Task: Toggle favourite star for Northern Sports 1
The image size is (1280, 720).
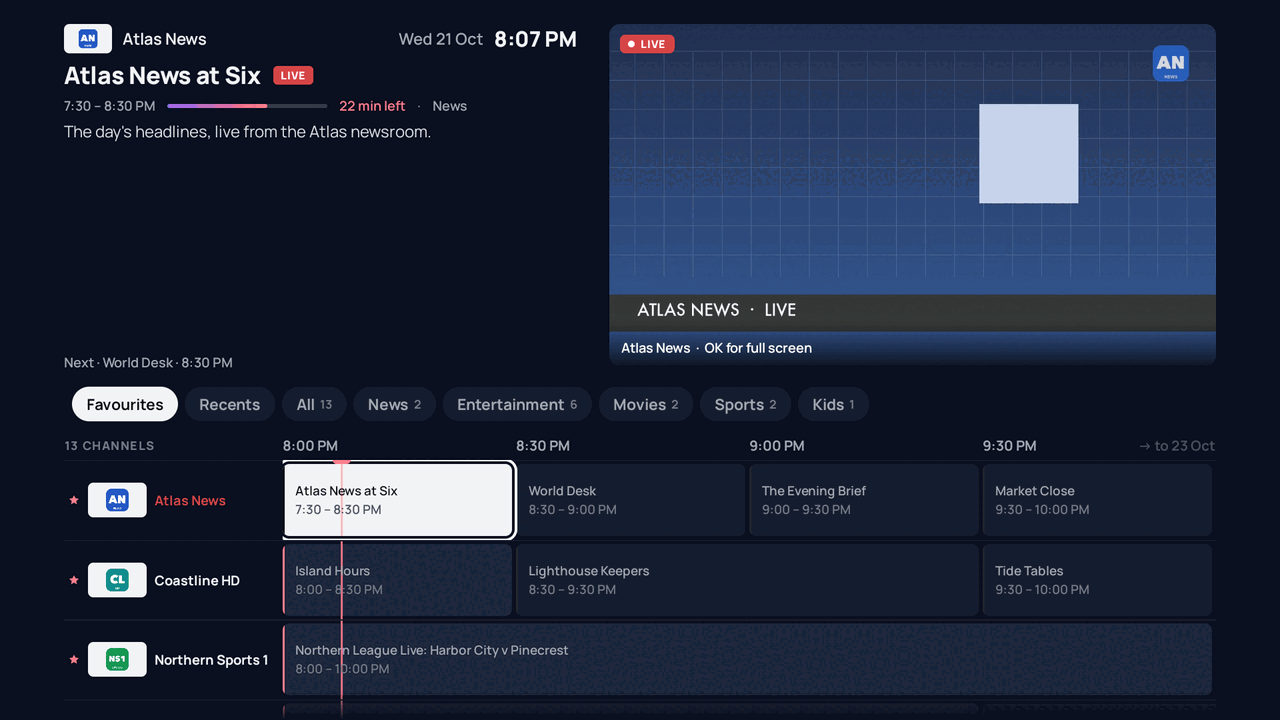Action: [x=73, y=660]
